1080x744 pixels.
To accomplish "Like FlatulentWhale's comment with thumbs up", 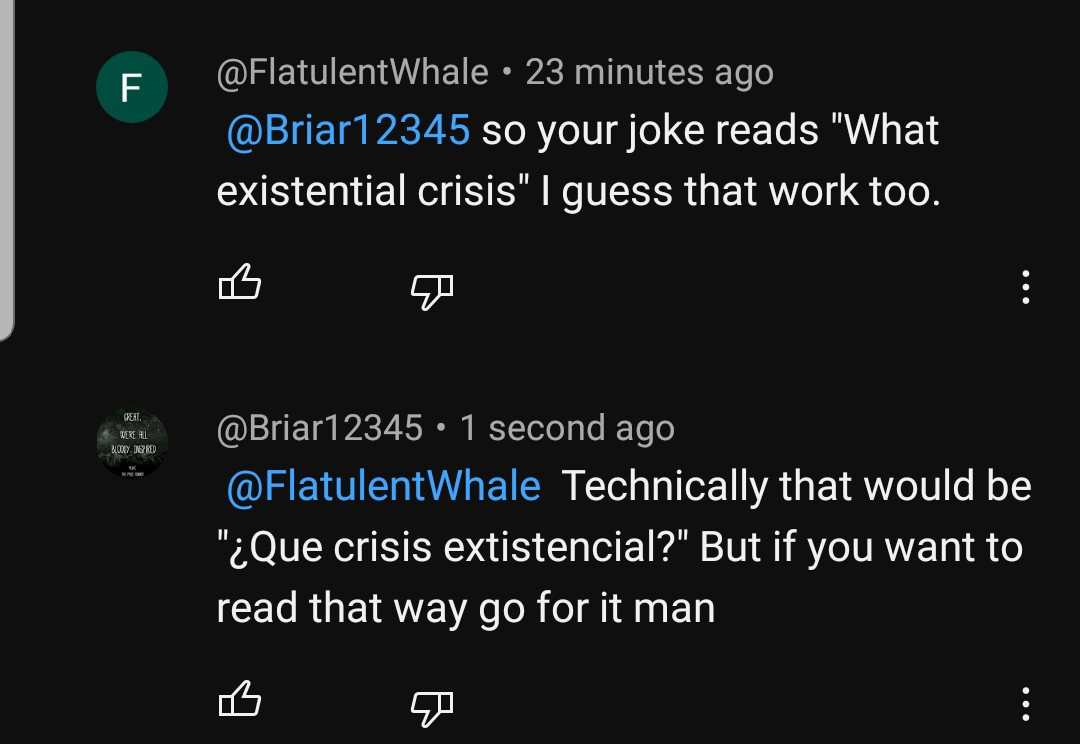I will 239,285.
